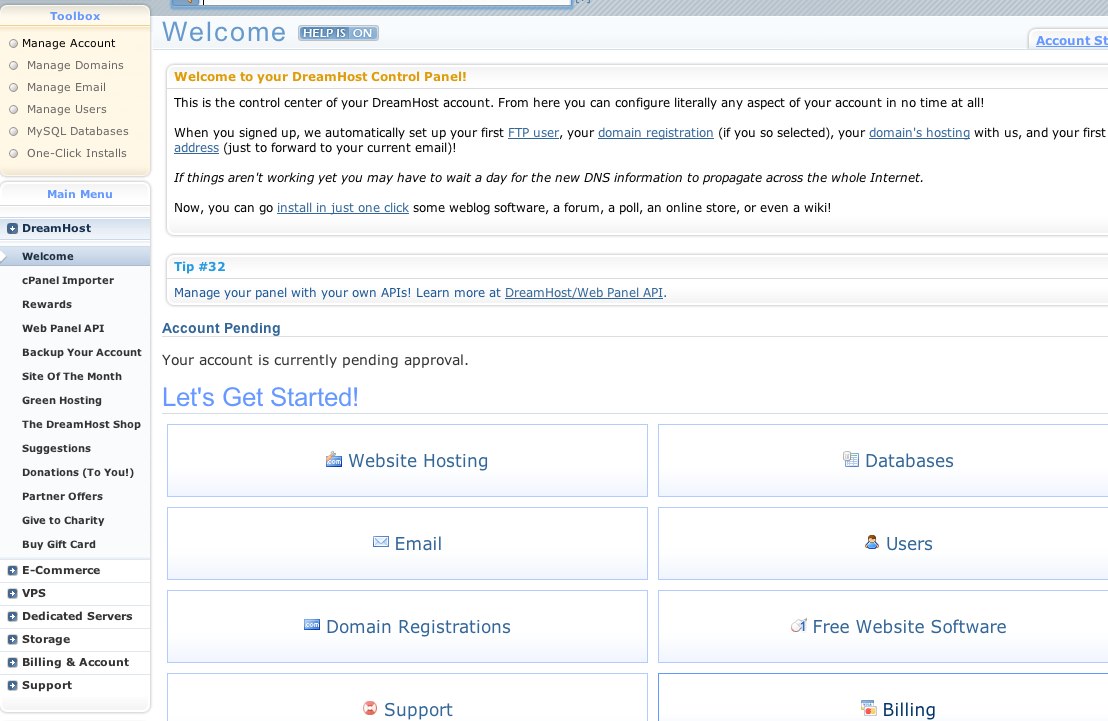Follow the FTP user link
This screenshot has width=1108, height=721.
(534, 133)
